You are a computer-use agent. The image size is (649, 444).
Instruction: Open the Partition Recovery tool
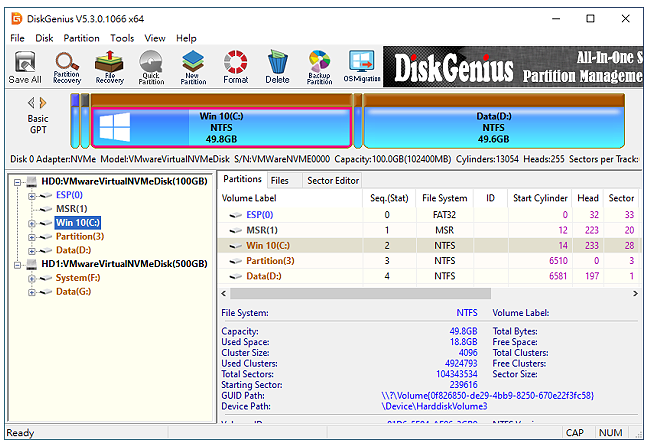67,67
